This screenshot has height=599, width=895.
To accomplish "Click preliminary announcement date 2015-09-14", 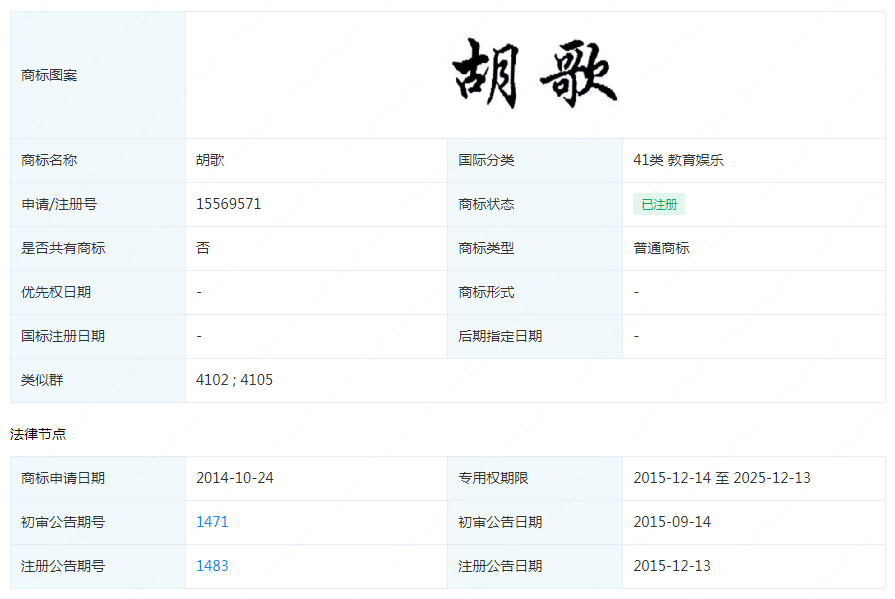I will [672, 522].
